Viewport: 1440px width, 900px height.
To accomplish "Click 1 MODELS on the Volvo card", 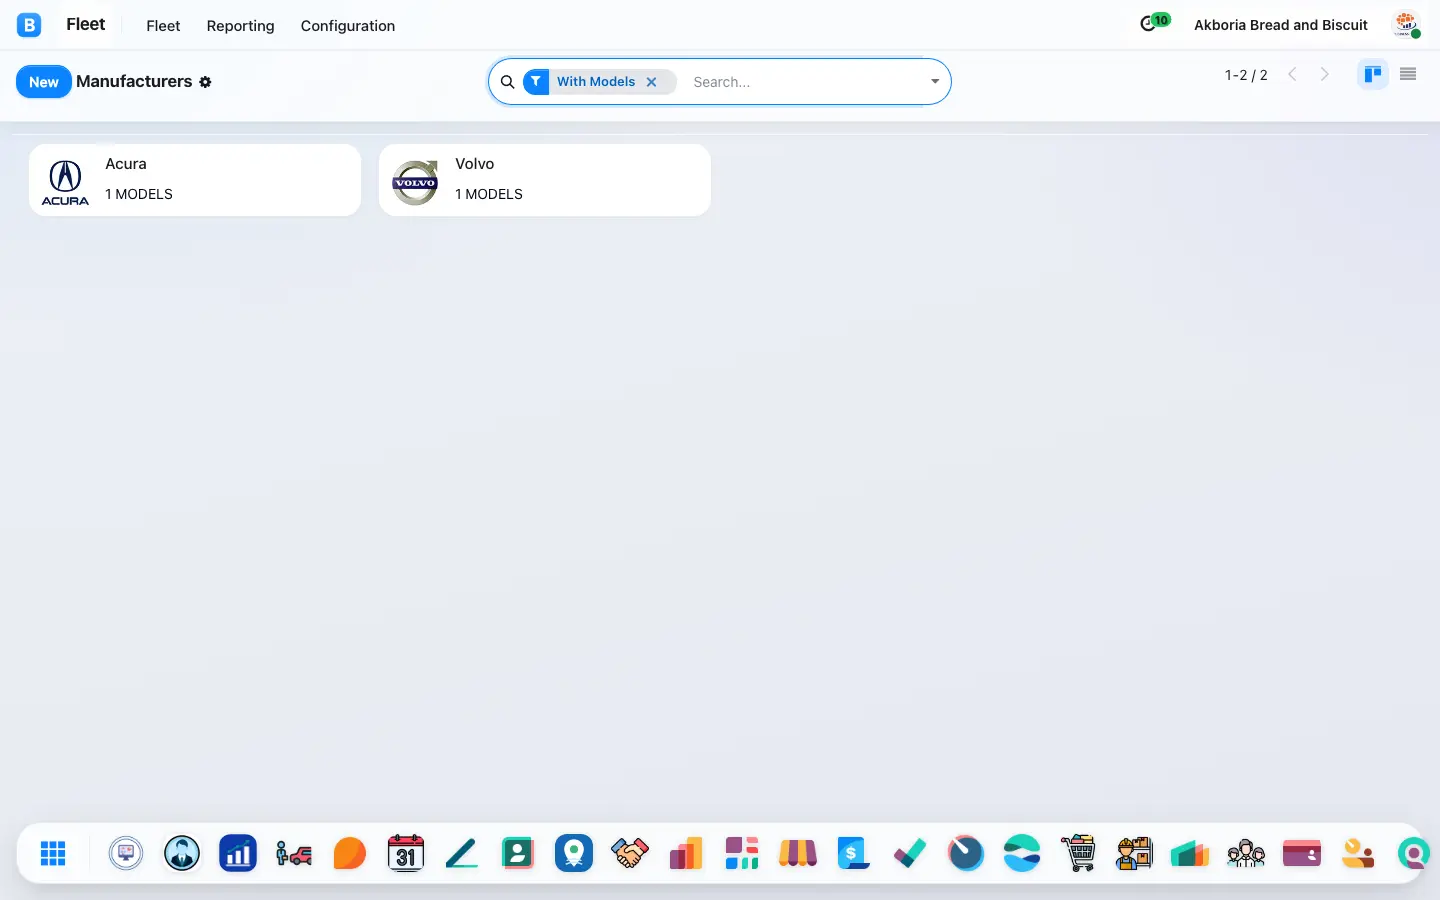I will tap(489, 194).
